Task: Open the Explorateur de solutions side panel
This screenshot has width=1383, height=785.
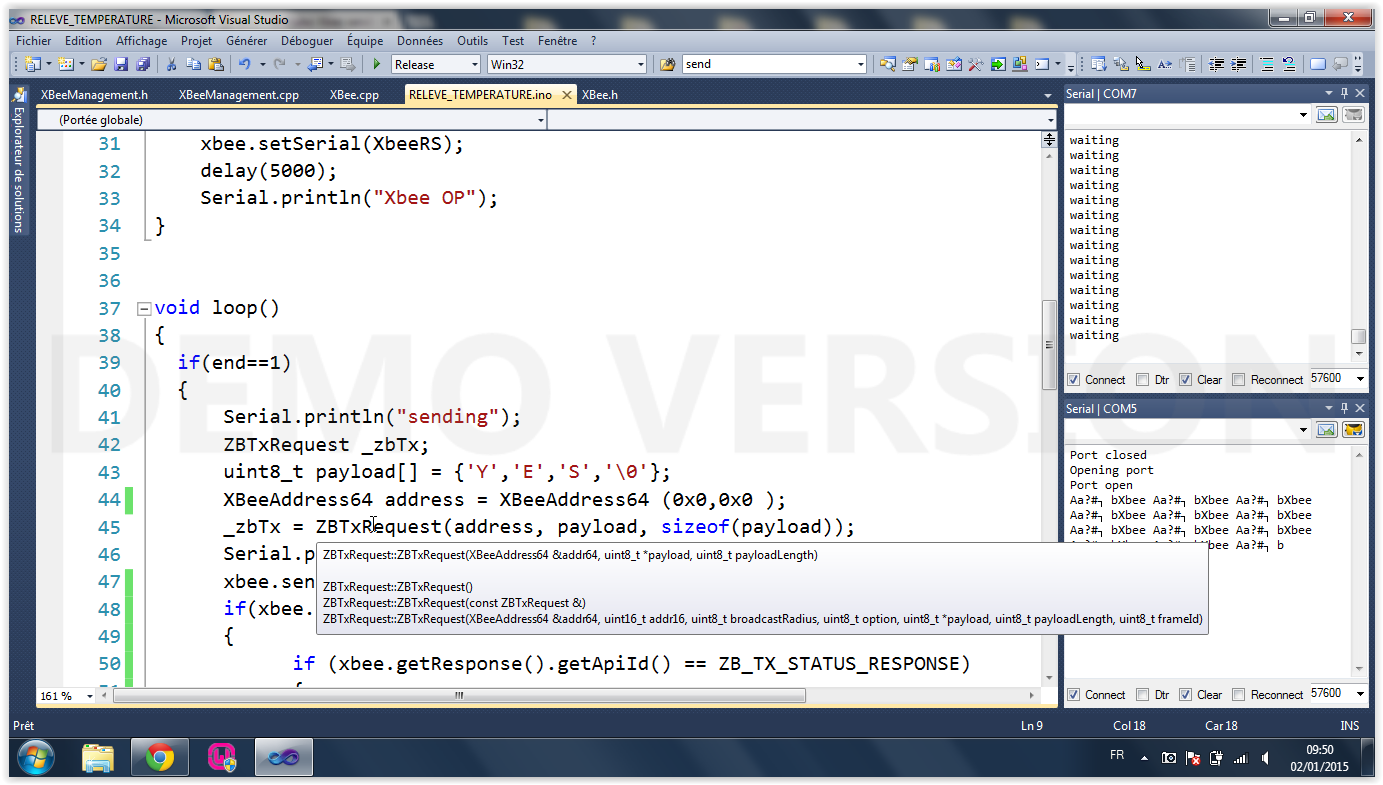Action: 18,160
